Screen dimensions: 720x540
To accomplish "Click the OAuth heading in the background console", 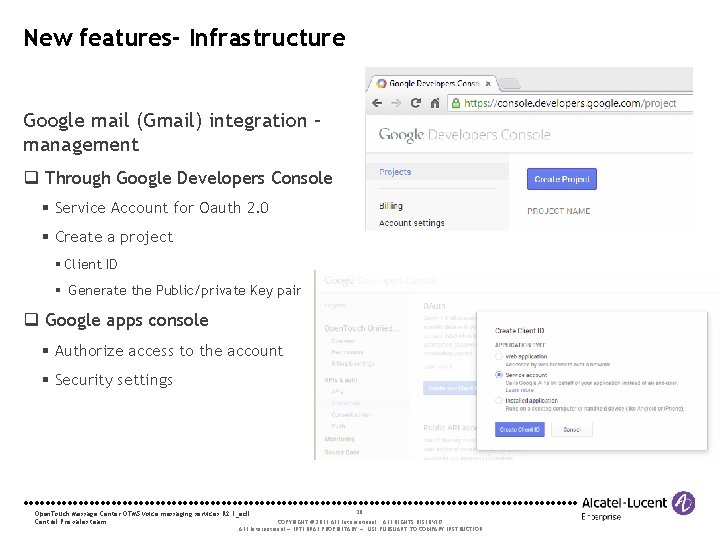I will 434,306.
